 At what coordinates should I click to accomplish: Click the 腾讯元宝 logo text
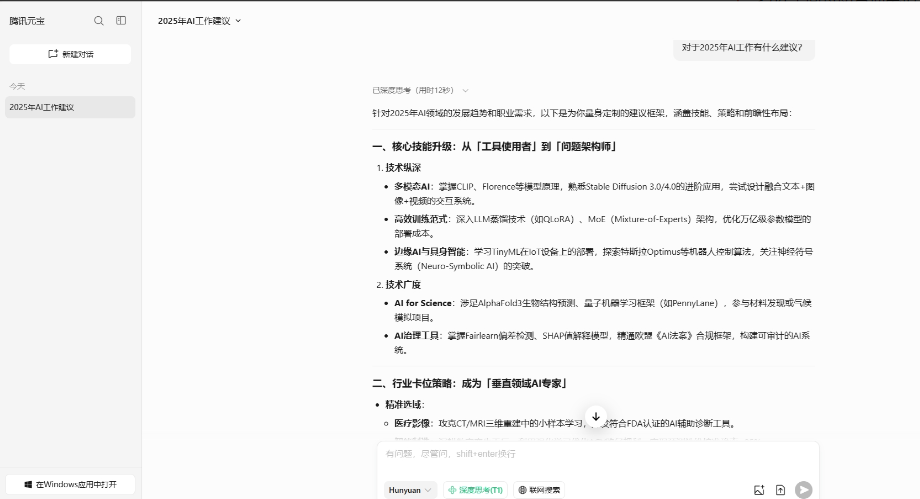(27, 21)
